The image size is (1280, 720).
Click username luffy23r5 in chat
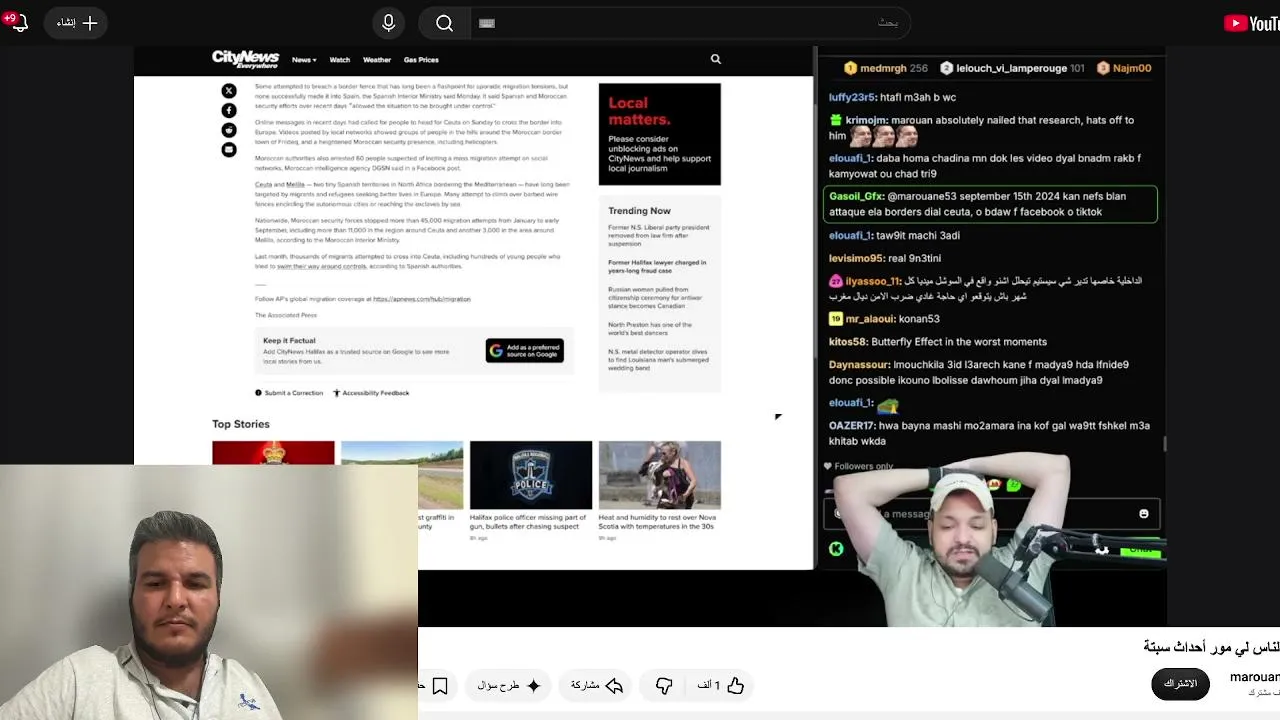point(852,97)
